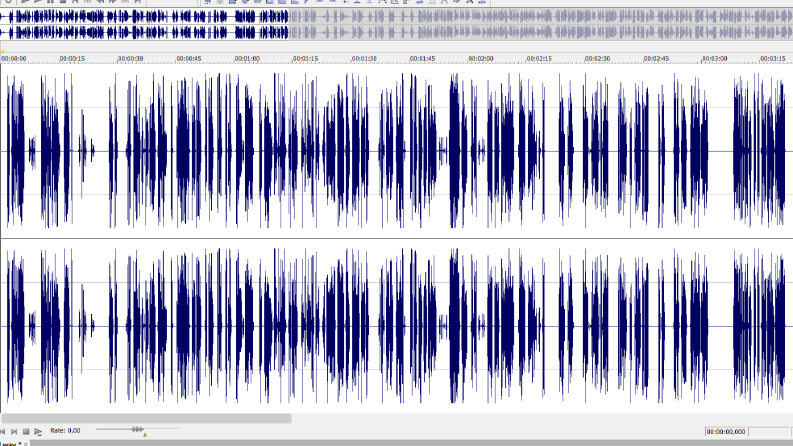The width and height of the screenshot is (793, 446).
Task: Click the 00:00:30 mark on time ruler
Action: tap(130, 59)
